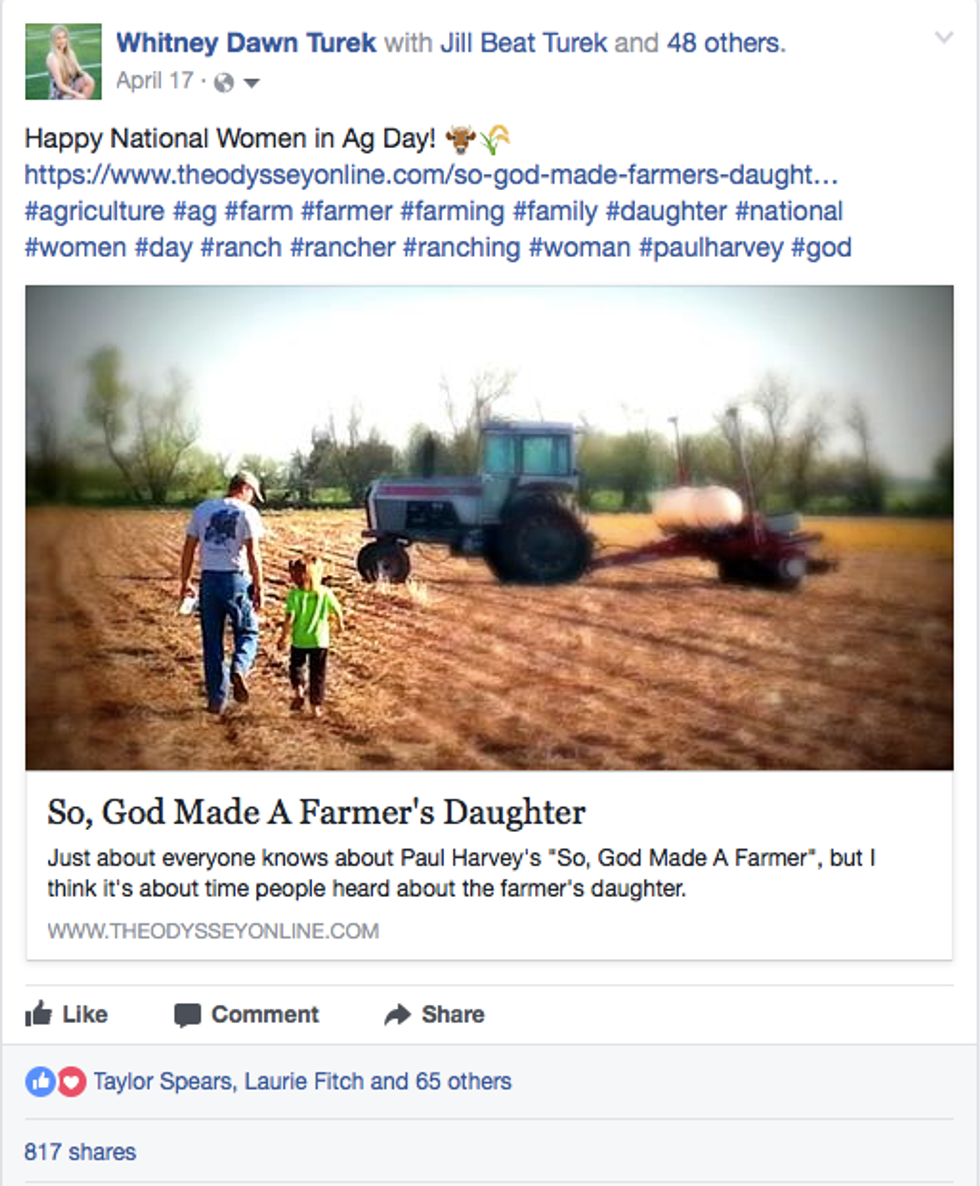Image resolution: width=980 pixels, height=1186 pixels.
Task: View the 817 shares list
Action: (x=80, y=1151)
